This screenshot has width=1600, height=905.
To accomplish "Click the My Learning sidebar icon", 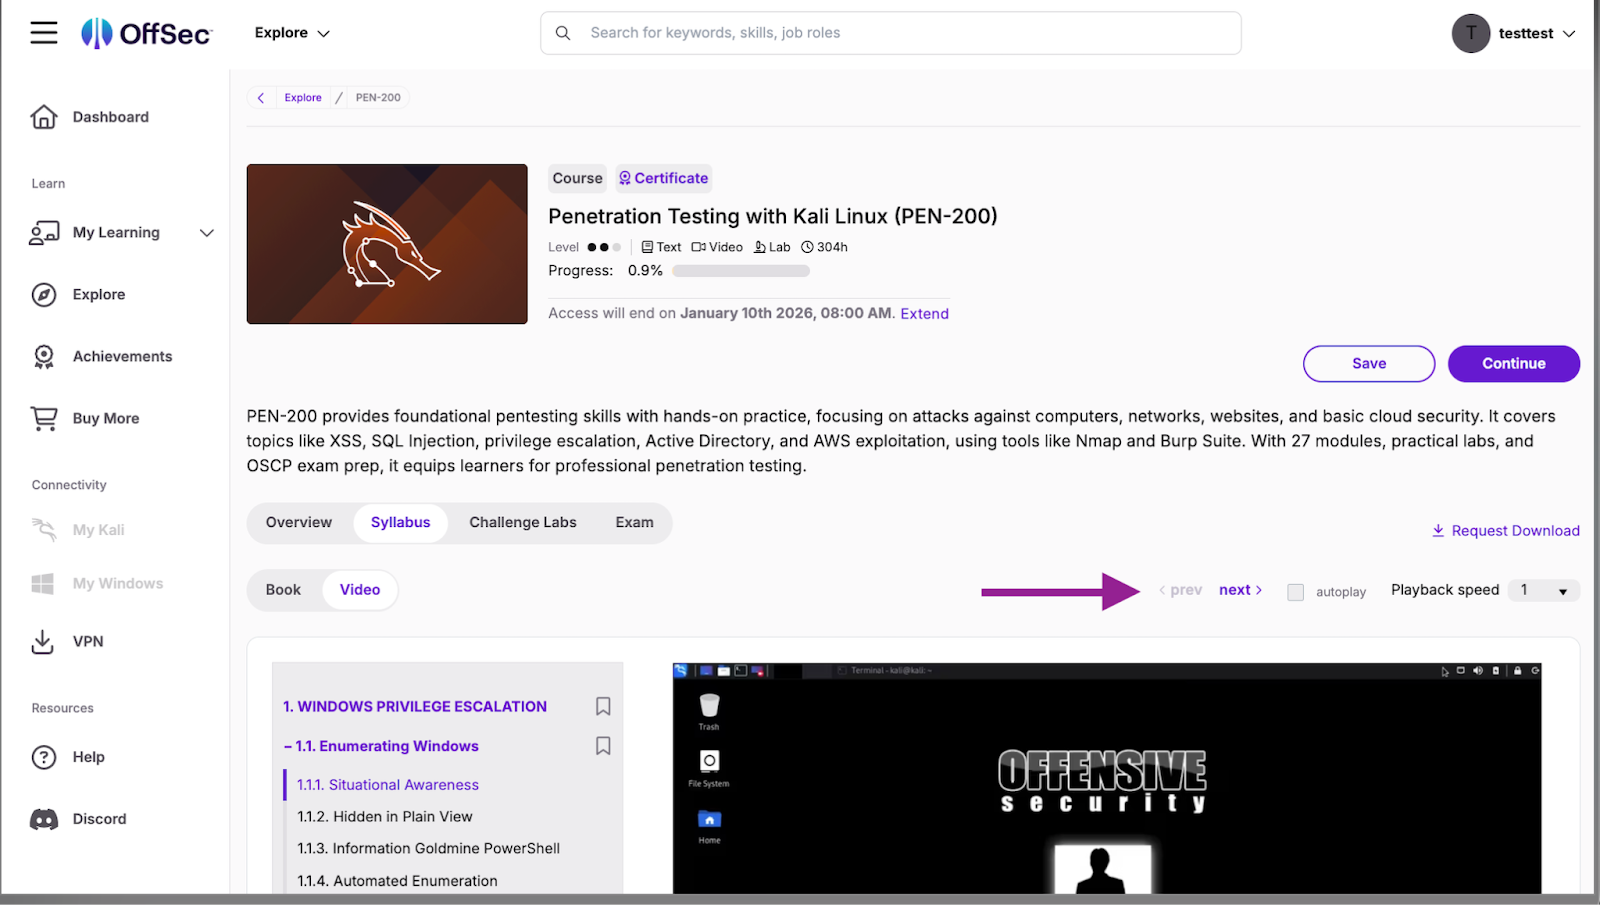I will 44,233.
